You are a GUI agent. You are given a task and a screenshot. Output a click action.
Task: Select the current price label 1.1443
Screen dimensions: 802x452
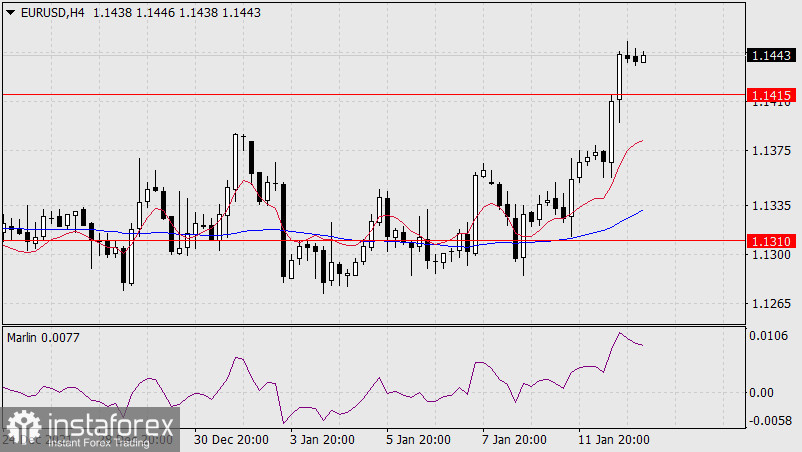tap(771, 55)
